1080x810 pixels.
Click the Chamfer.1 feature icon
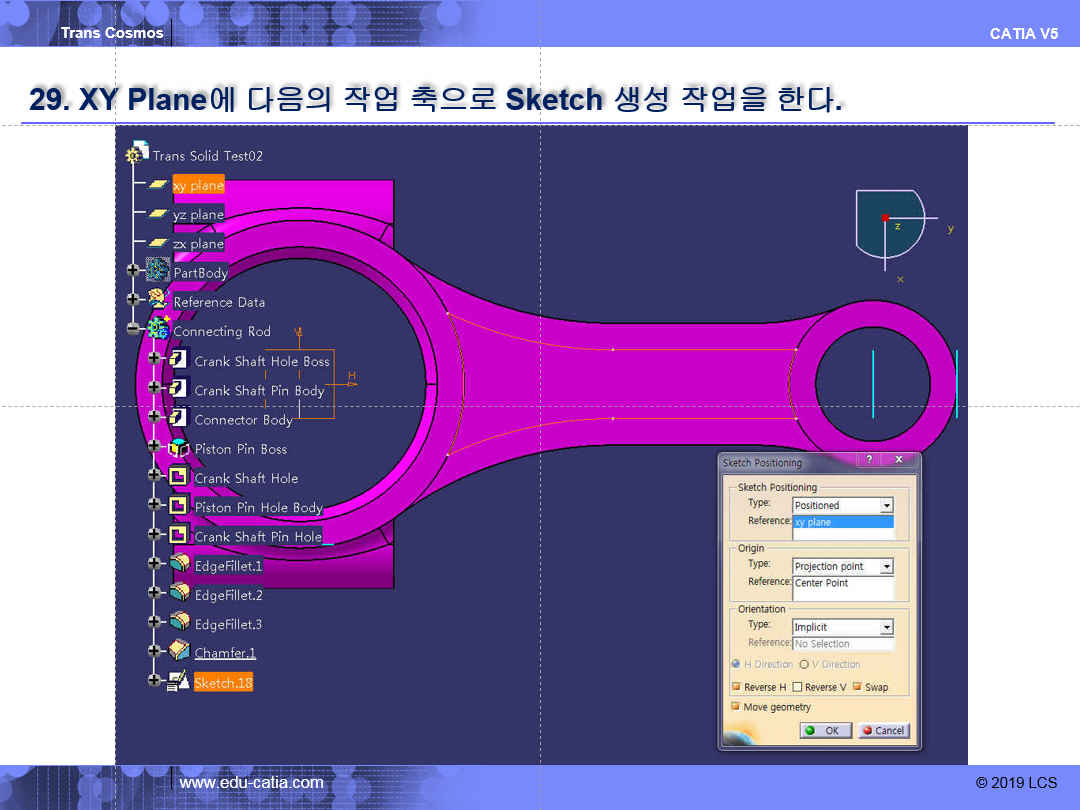coord(180,652)
